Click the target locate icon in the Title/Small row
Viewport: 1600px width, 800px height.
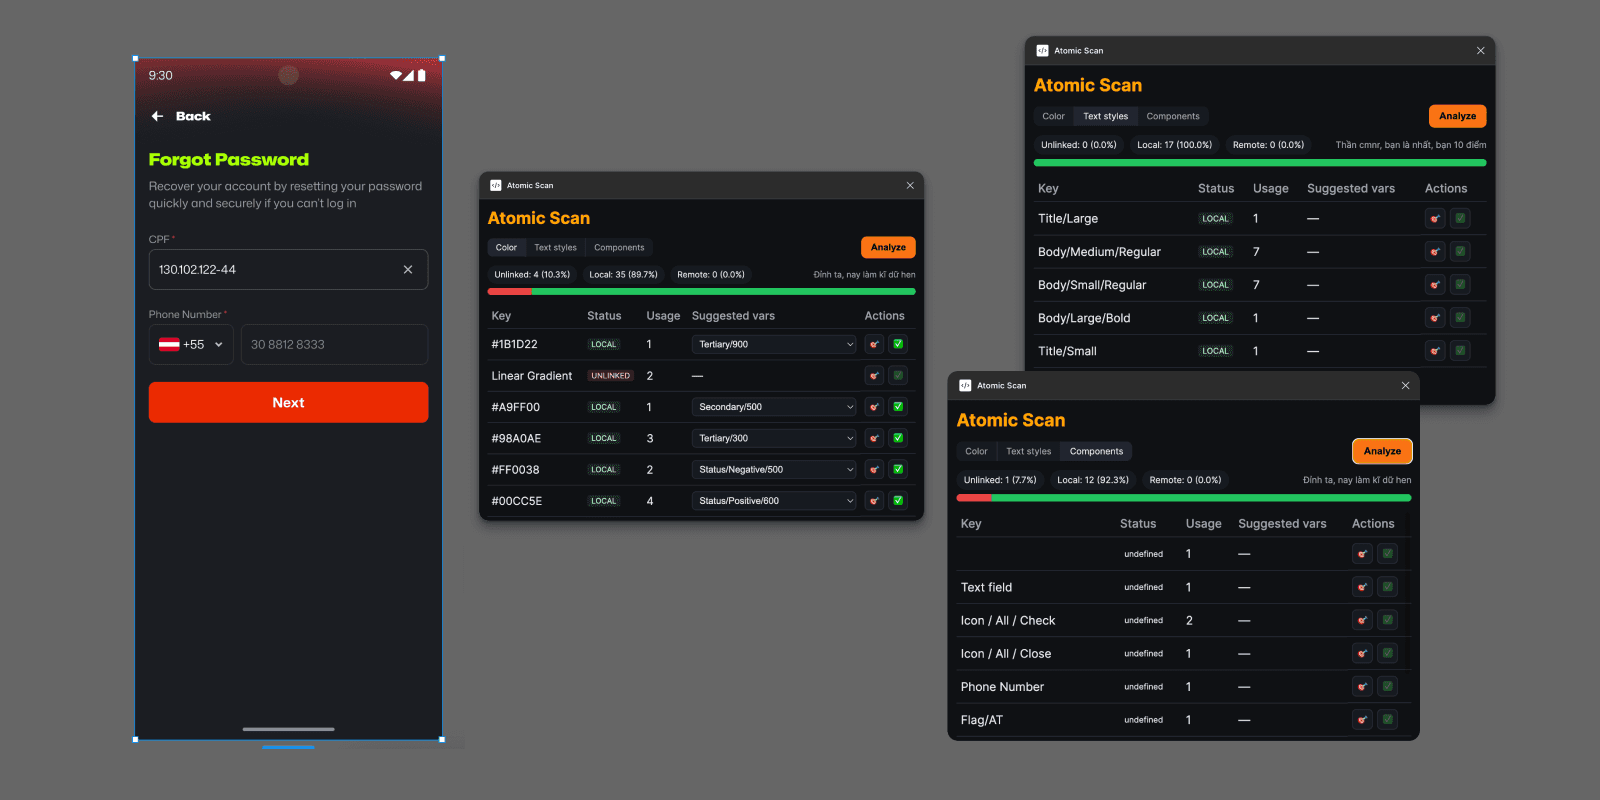pos(1435,351)
